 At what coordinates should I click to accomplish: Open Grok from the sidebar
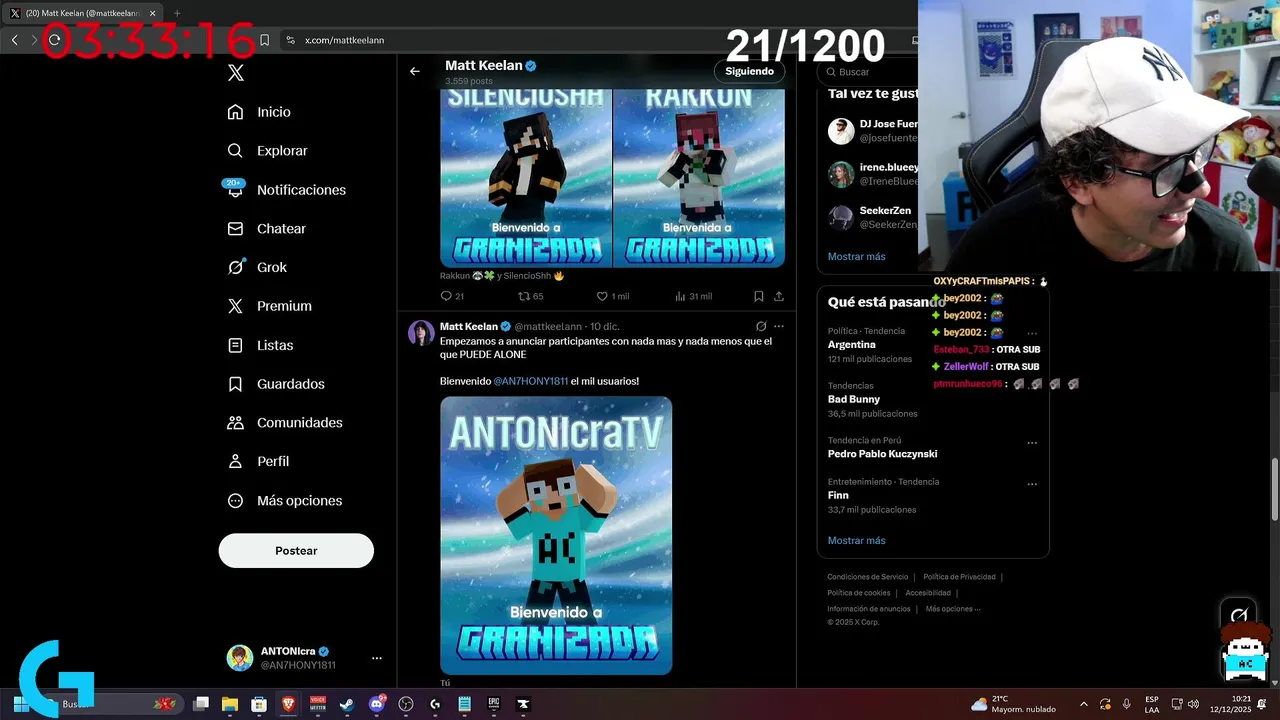pos(257,267)
